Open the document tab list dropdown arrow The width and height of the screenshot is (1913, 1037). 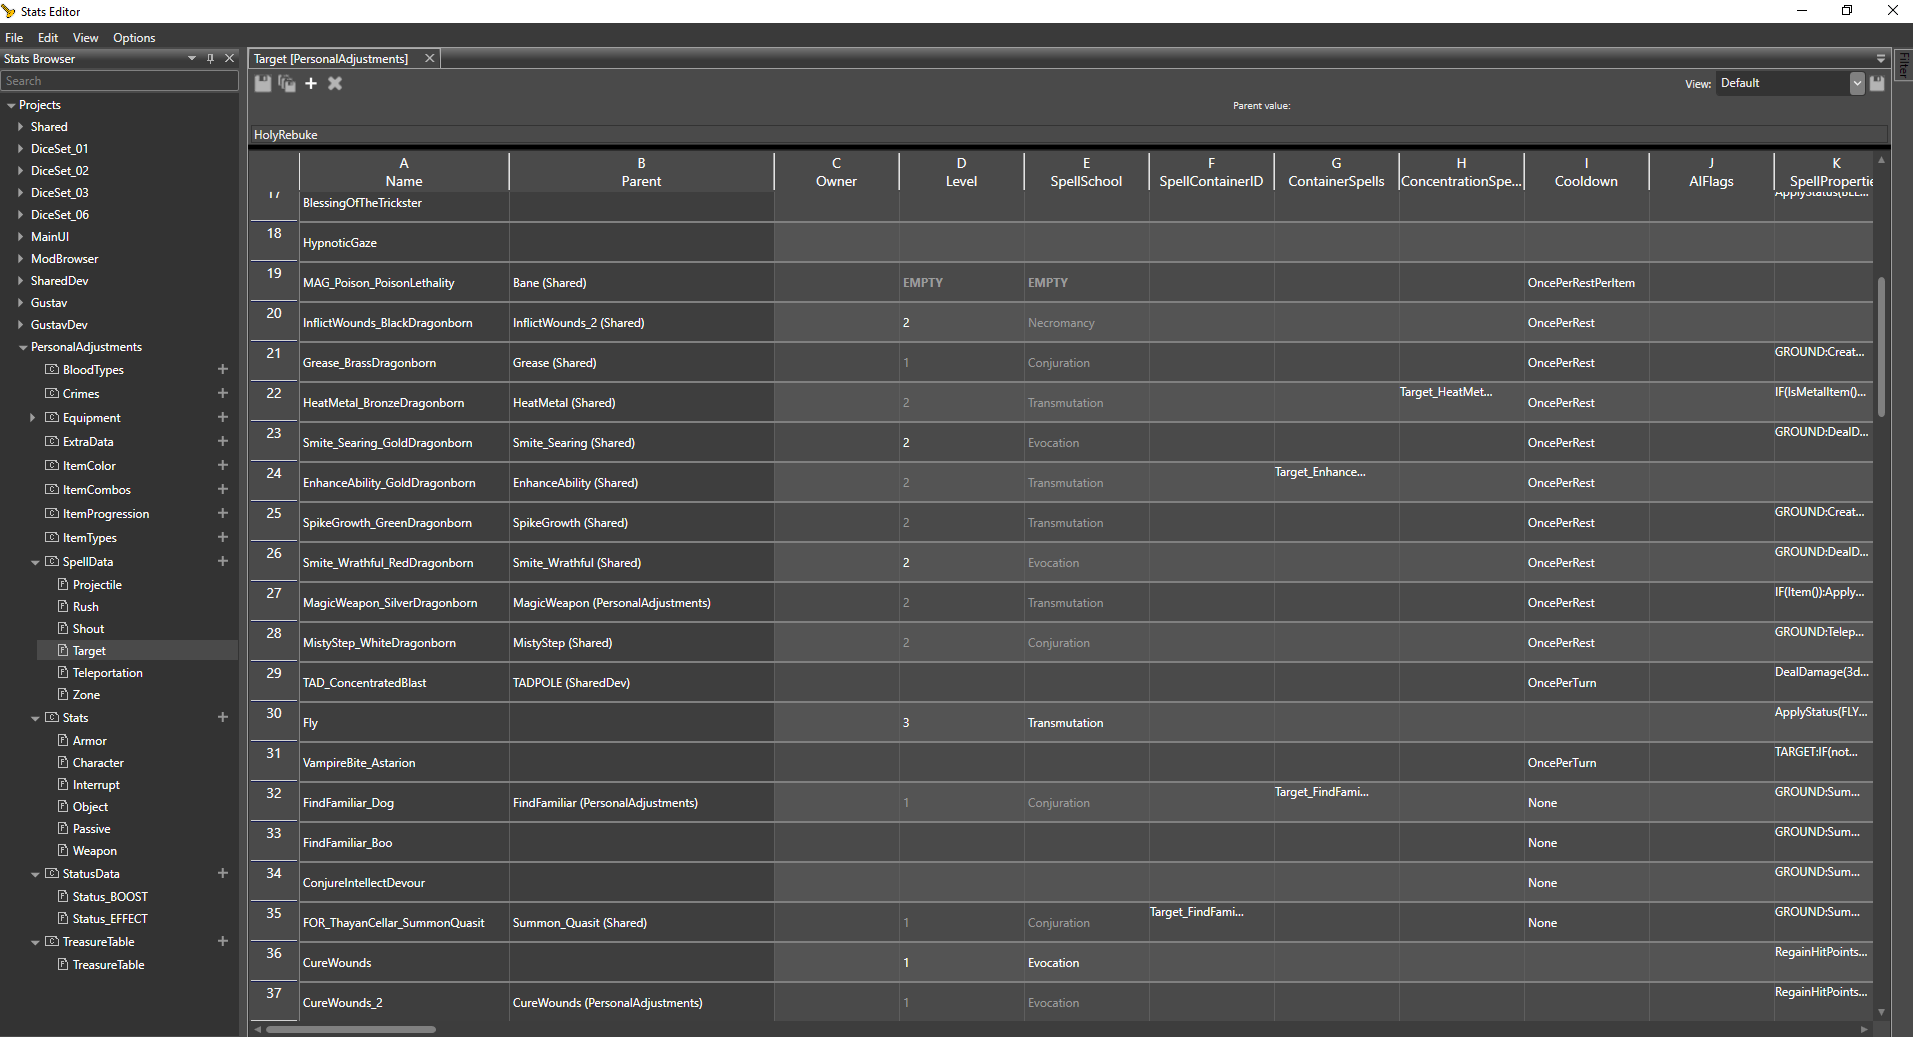tap(1881, 59)
